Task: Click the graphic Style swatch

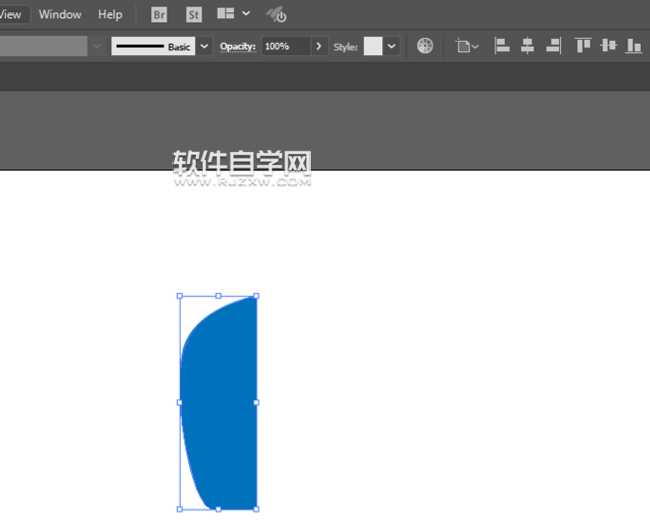Action: click(x=373, y=46)
